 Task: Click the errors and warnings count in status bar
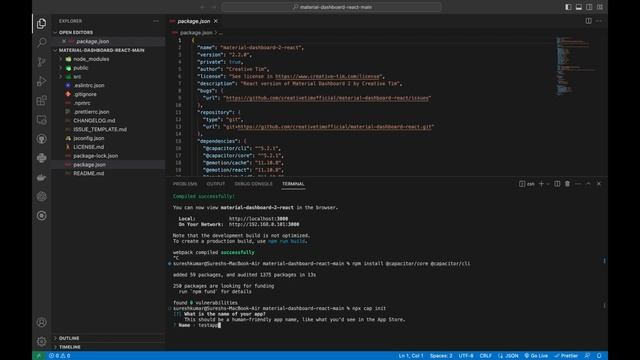(x=60, y=356)
